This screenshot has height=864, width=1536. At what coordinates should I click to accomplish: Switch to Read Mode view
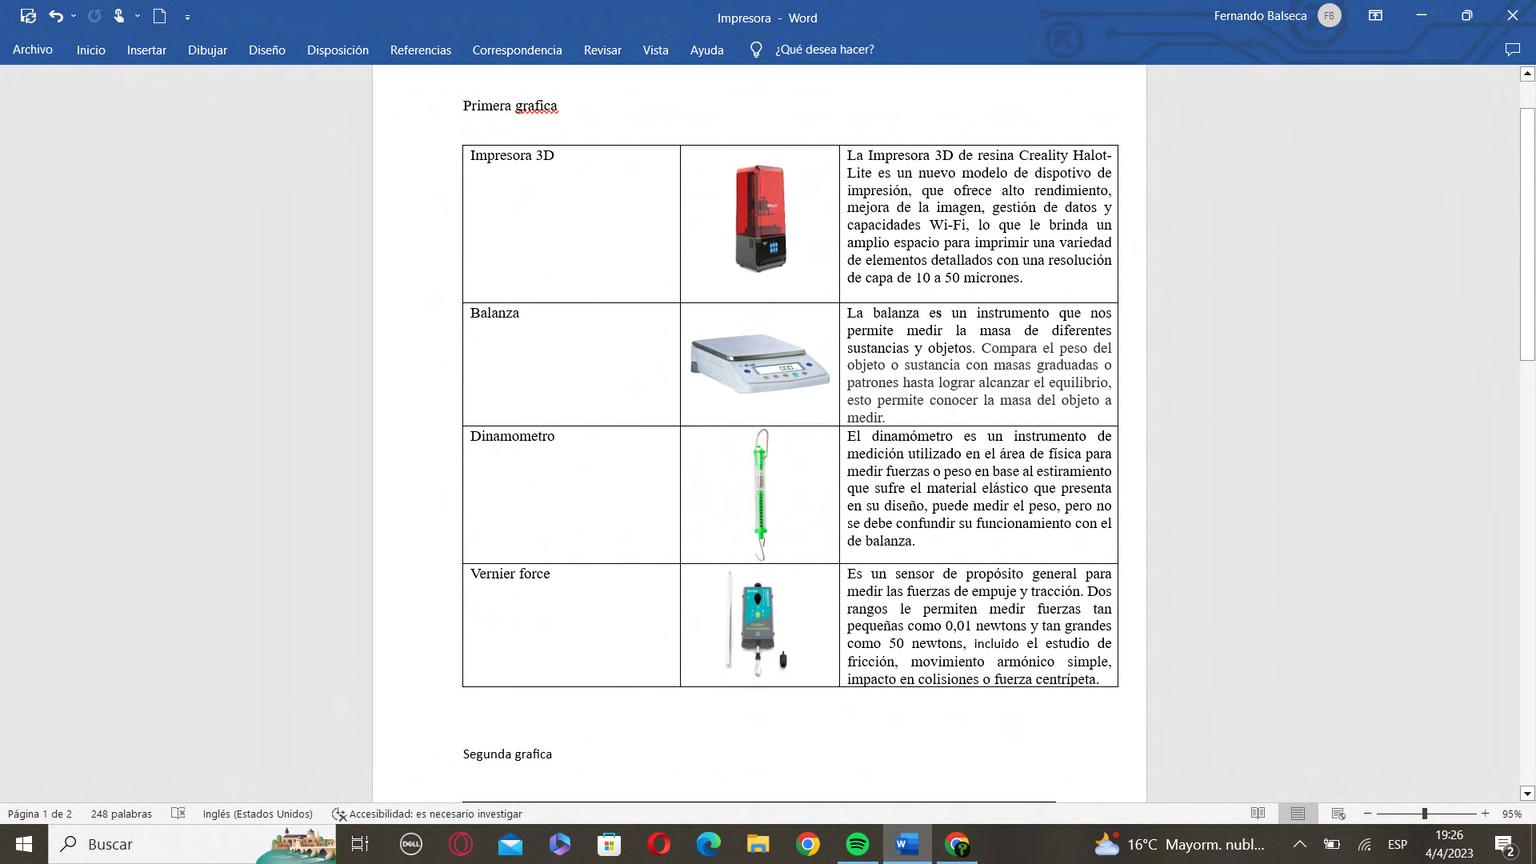tap(1258, 814)
